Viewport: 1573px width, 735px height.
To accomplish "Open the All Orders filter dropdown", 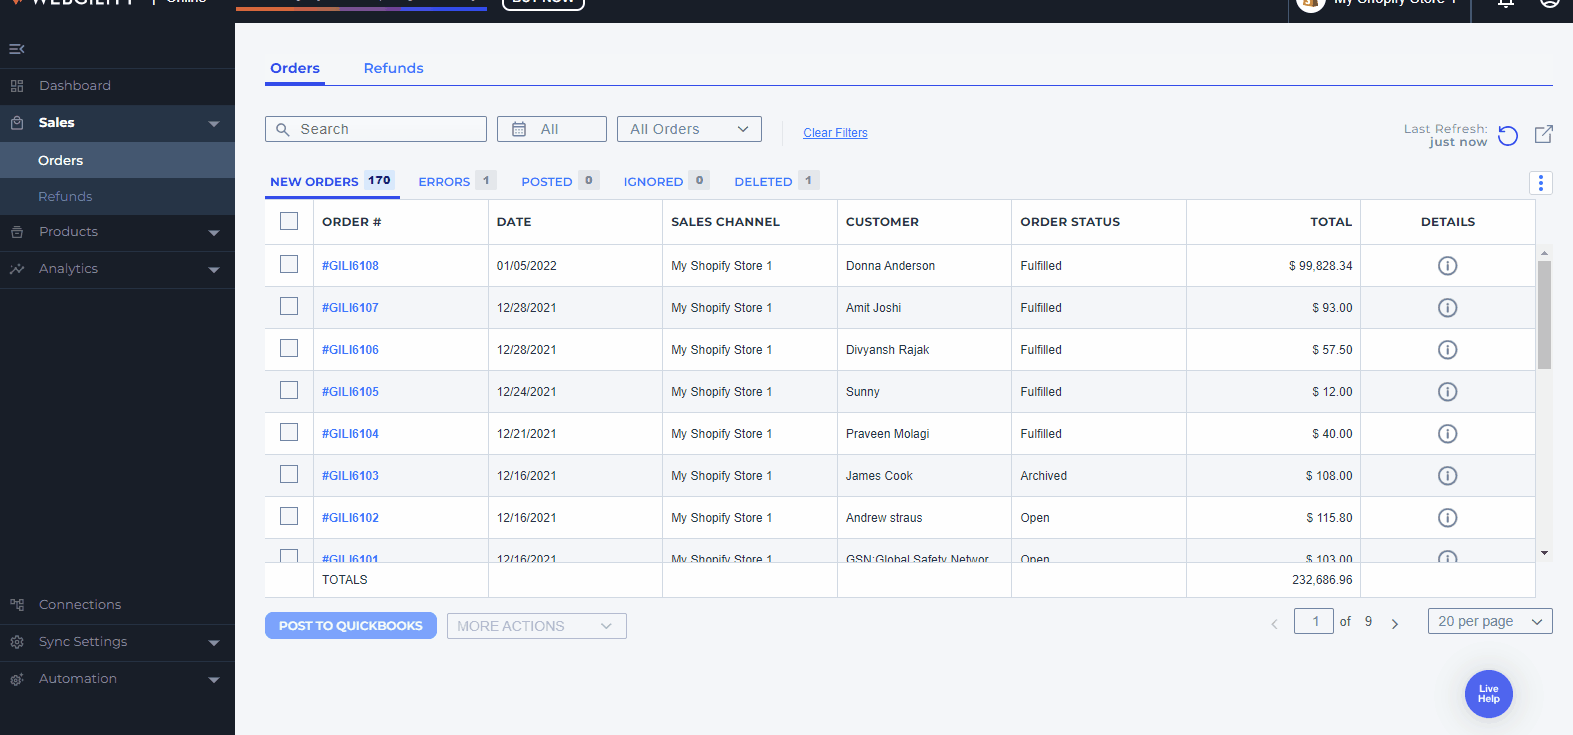I will 689,129.
